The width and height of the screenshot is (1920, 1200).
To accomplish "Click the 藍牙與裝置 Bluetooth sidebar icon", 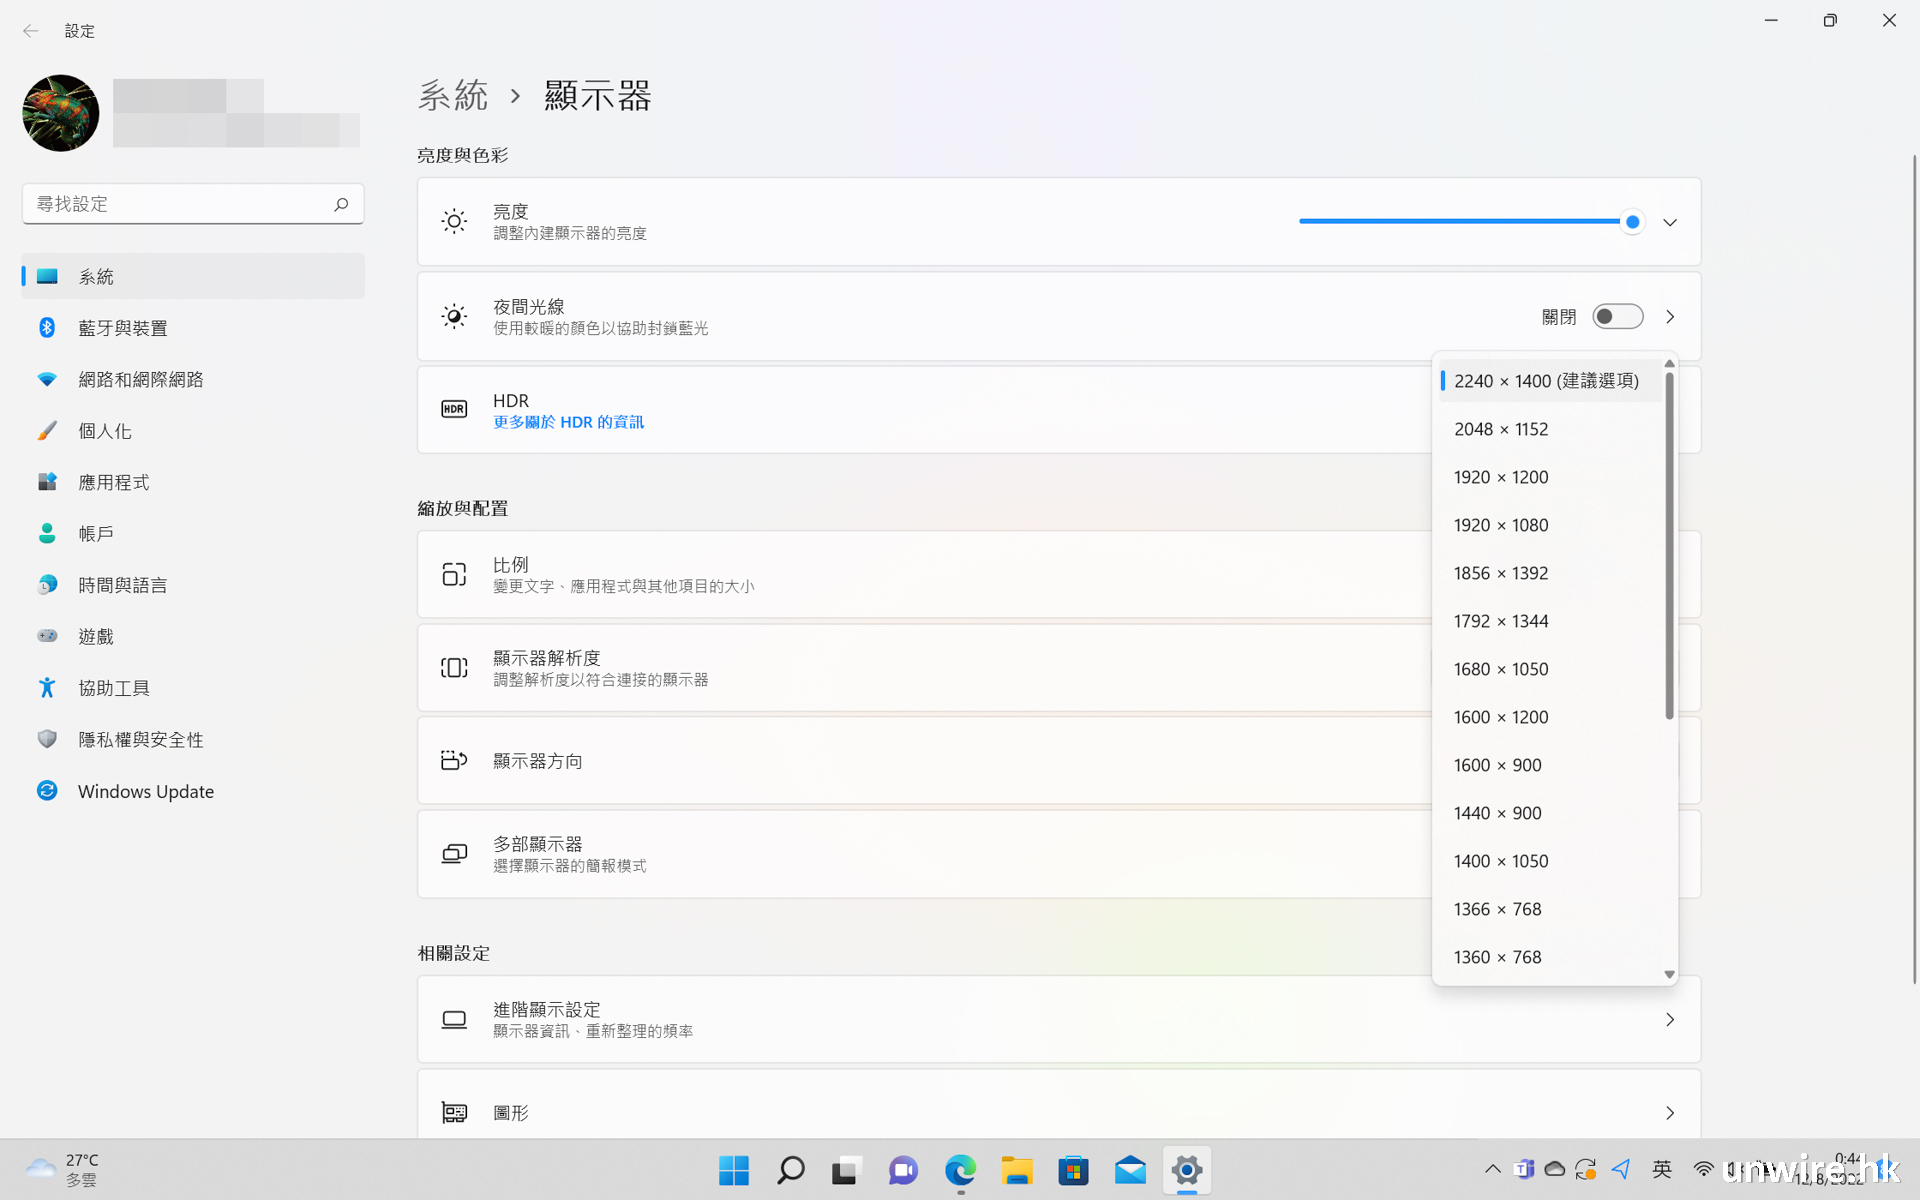I will pos(47,328).
